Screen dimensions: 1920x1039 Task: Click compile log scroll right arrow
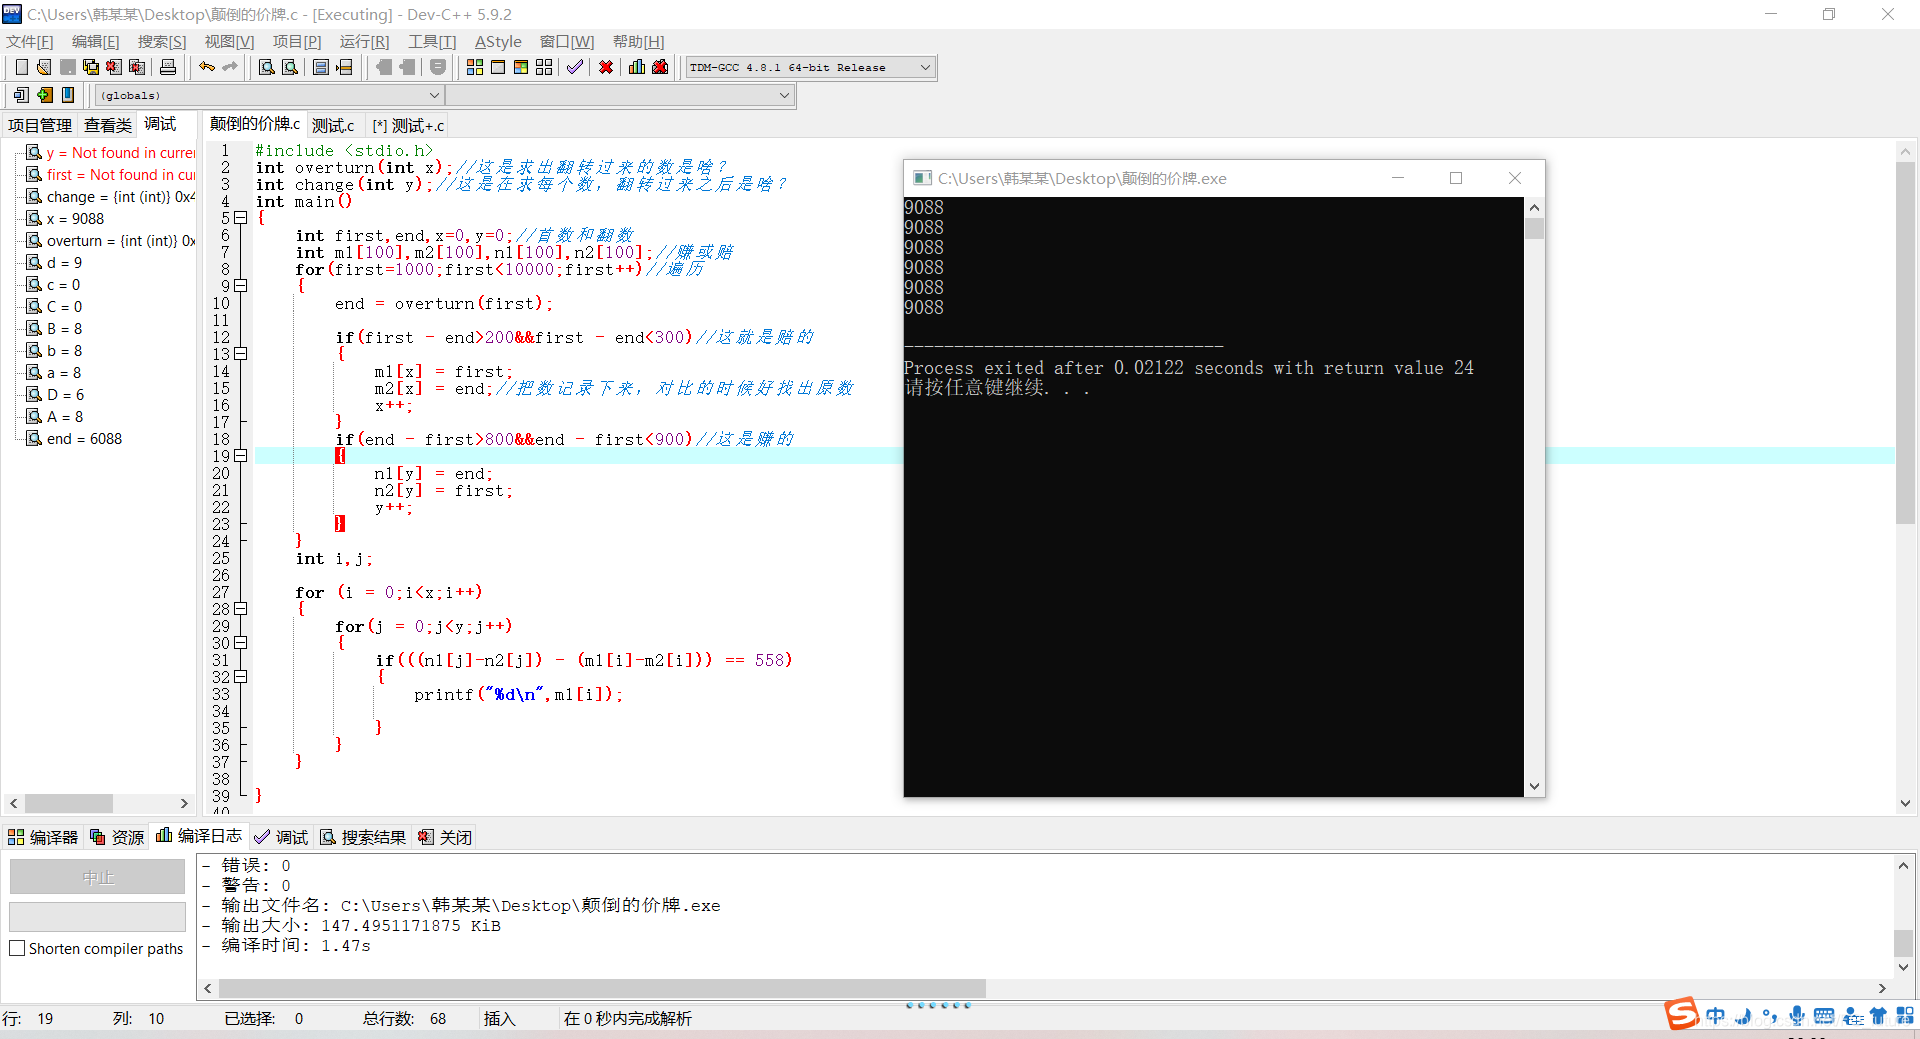tap(1882, 988)
